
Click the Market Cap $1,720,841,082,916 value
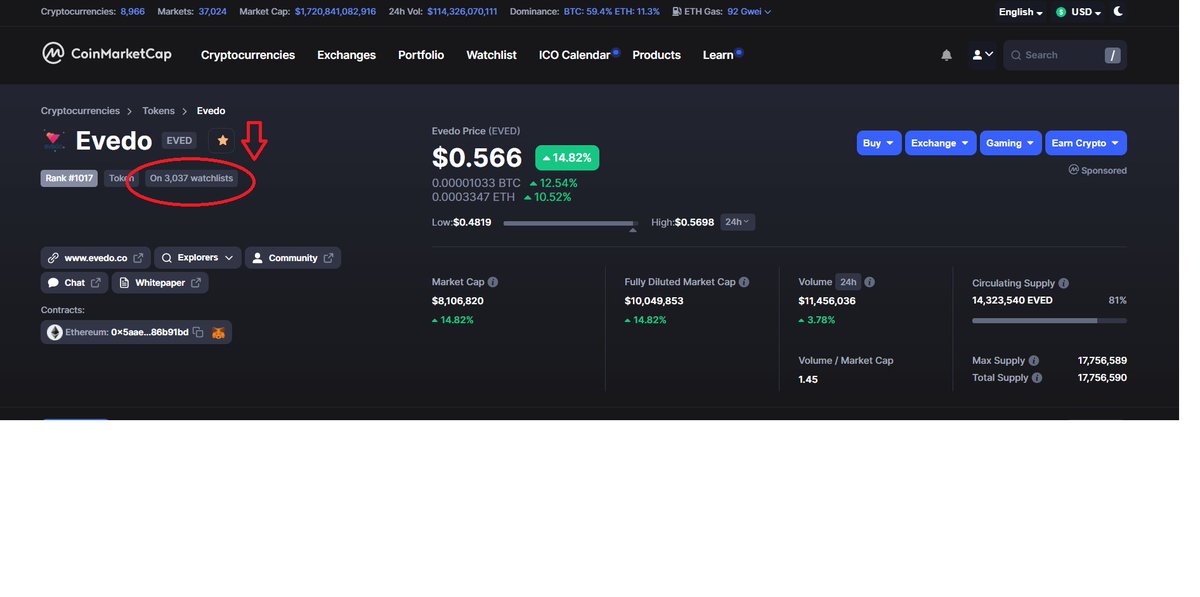point(335,12)
